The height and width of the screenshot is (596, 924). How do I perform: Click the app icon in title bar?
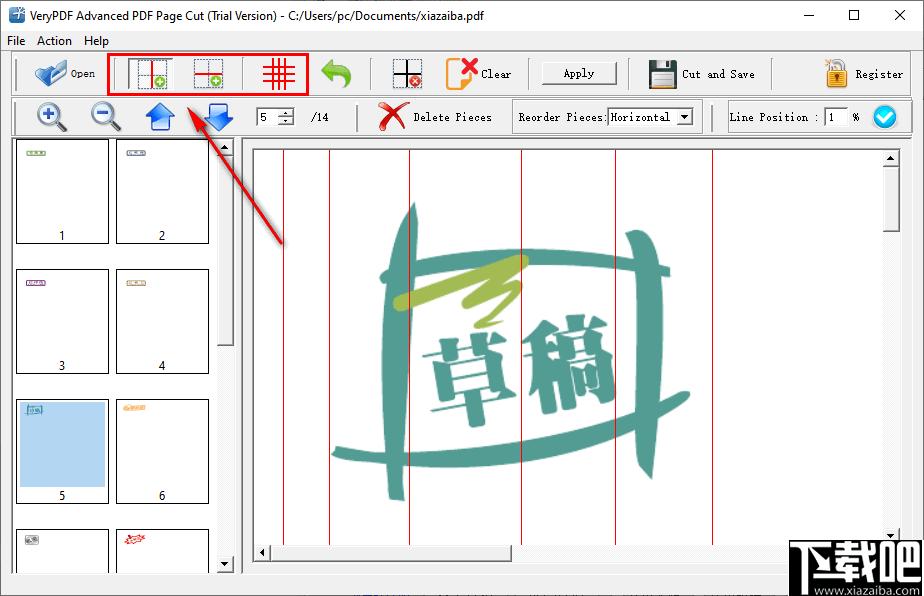point(16,15)
